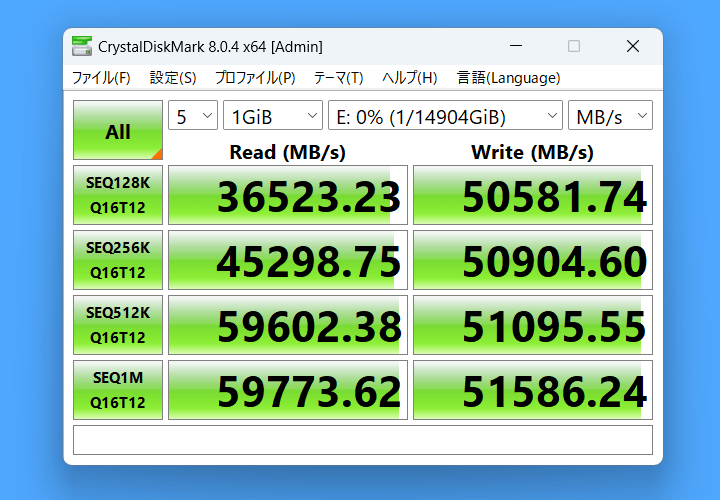Open the MB/s unit dropdown
The height and width of the screenshot is (500, 720).
[610, 115]
